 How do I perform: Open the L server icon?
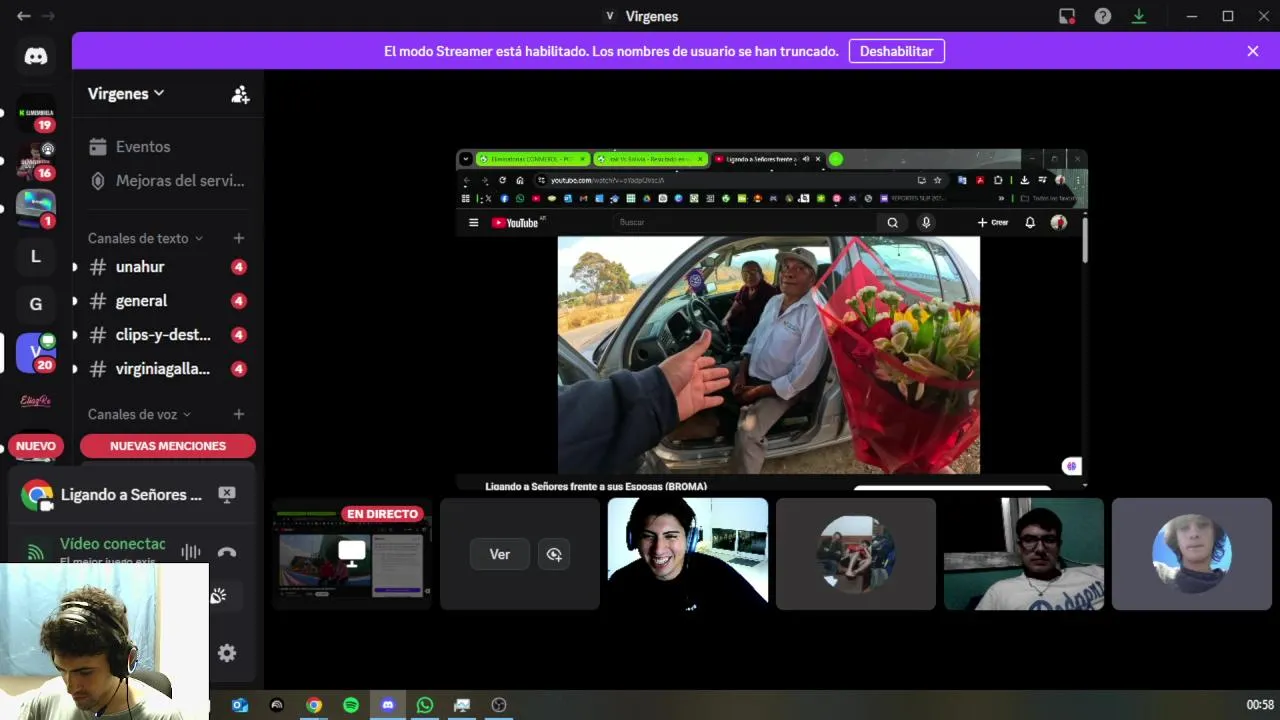pos(36,257)
